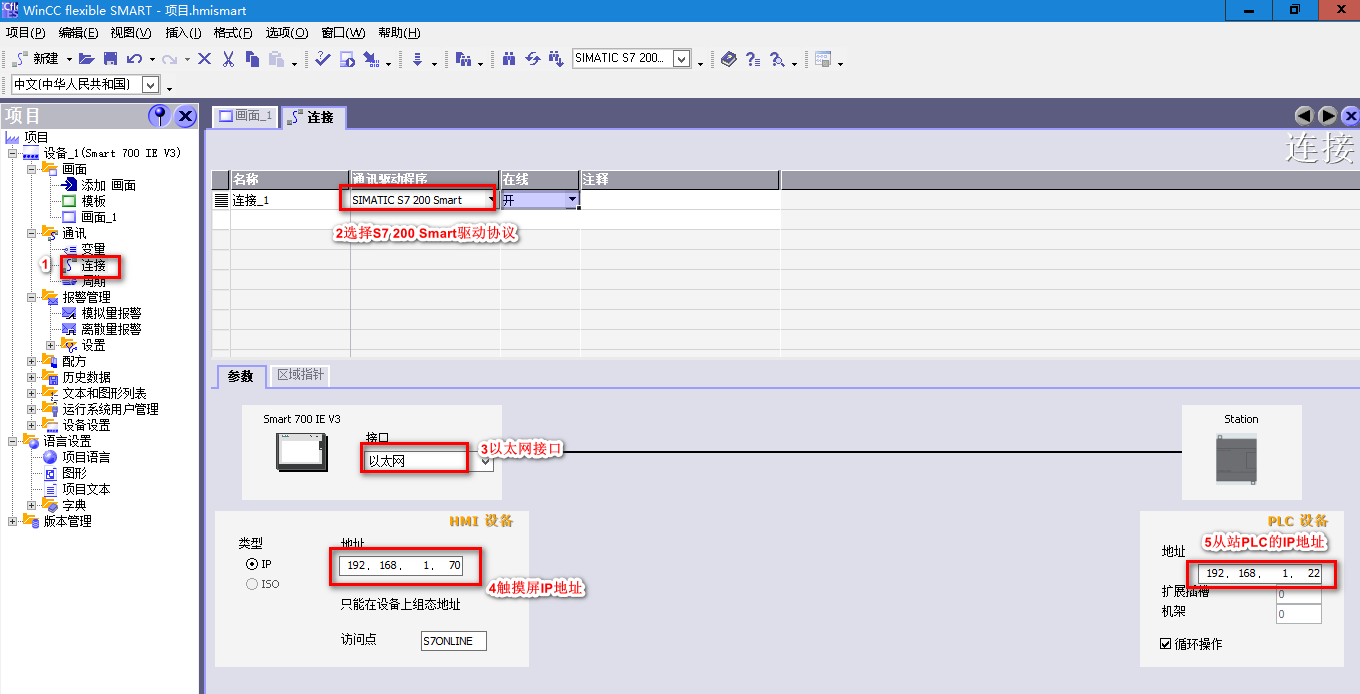The width and height of the screenshot is (1360, 694).
Task: Open the 编辑(E) menu
Action: coord(78,33)
